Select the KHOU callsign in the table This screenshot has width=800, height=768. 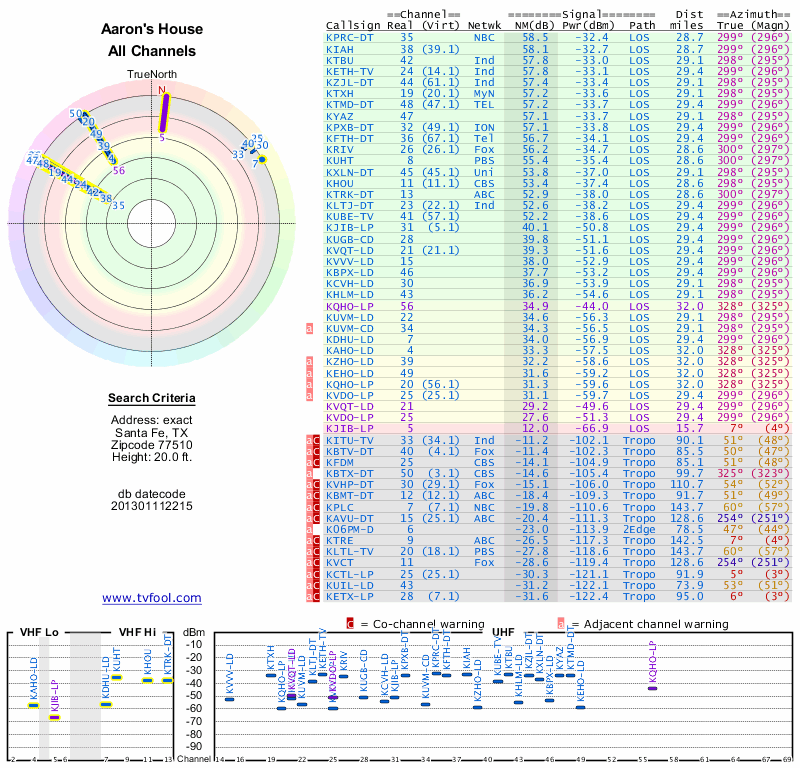(340, 183)
